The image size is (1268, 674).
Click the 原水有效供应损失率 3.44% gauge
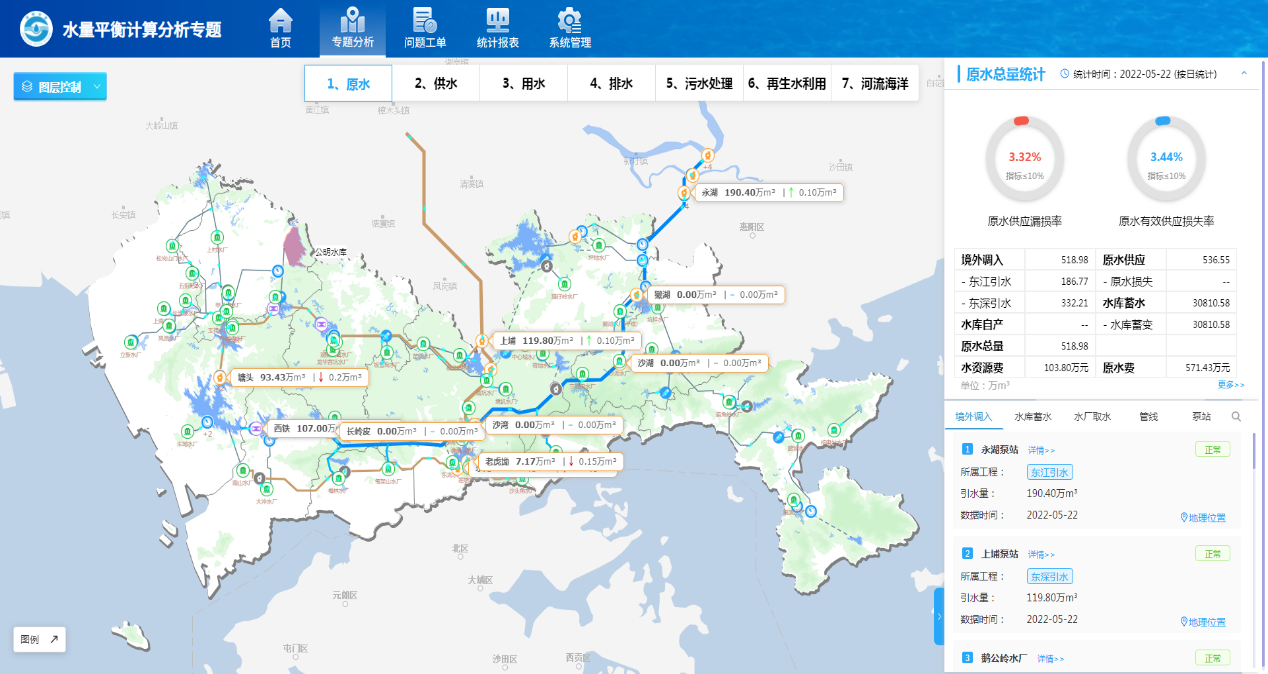[1166, 158]
